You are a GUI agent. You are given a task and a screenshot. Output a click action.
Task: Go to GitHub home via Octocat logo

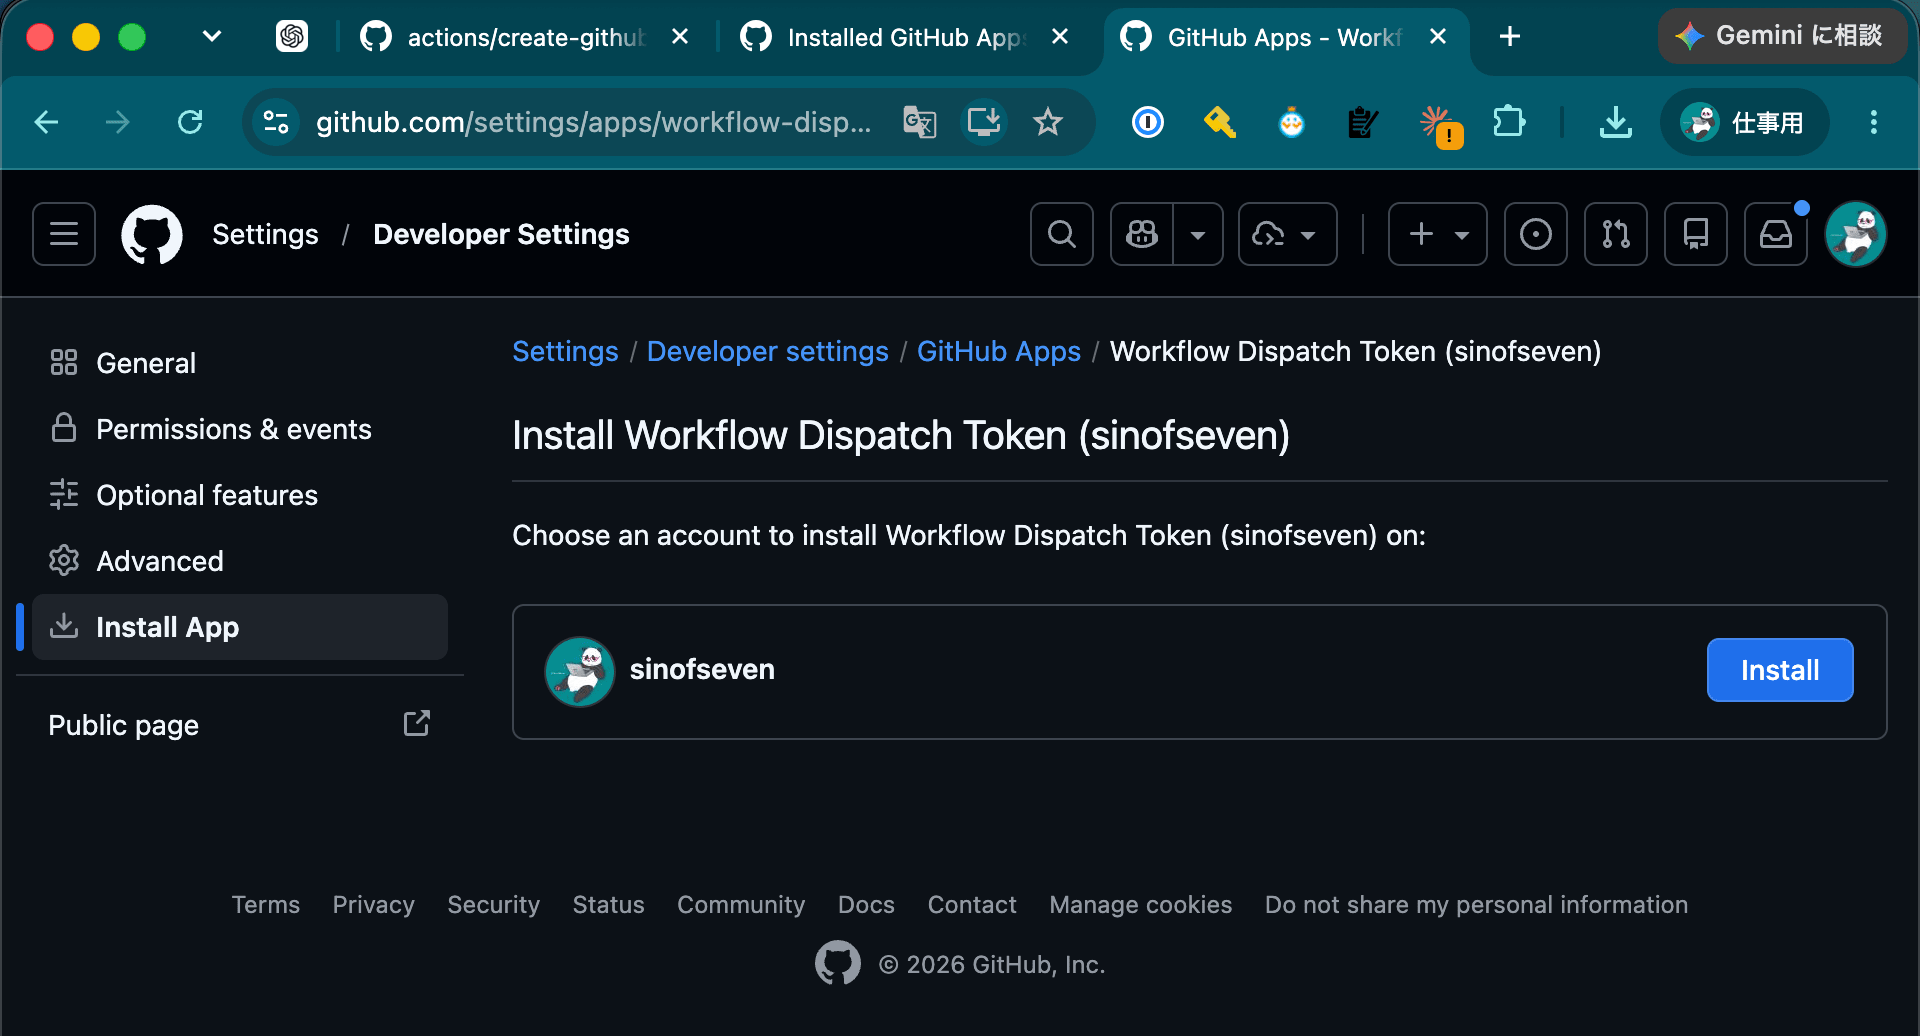(152, 234)
